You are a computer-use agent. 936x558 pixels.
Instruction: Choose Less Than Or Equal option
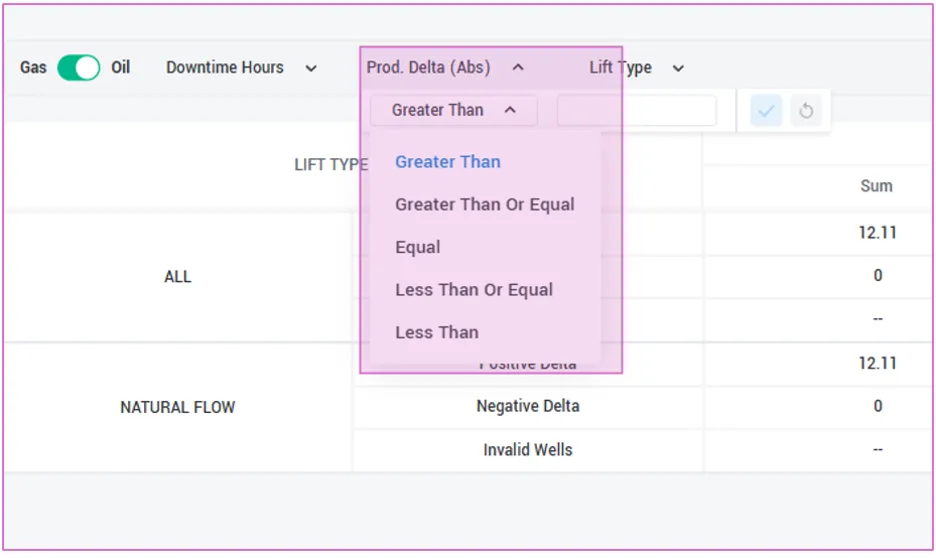pyautogui.click(x=474, y=289)
